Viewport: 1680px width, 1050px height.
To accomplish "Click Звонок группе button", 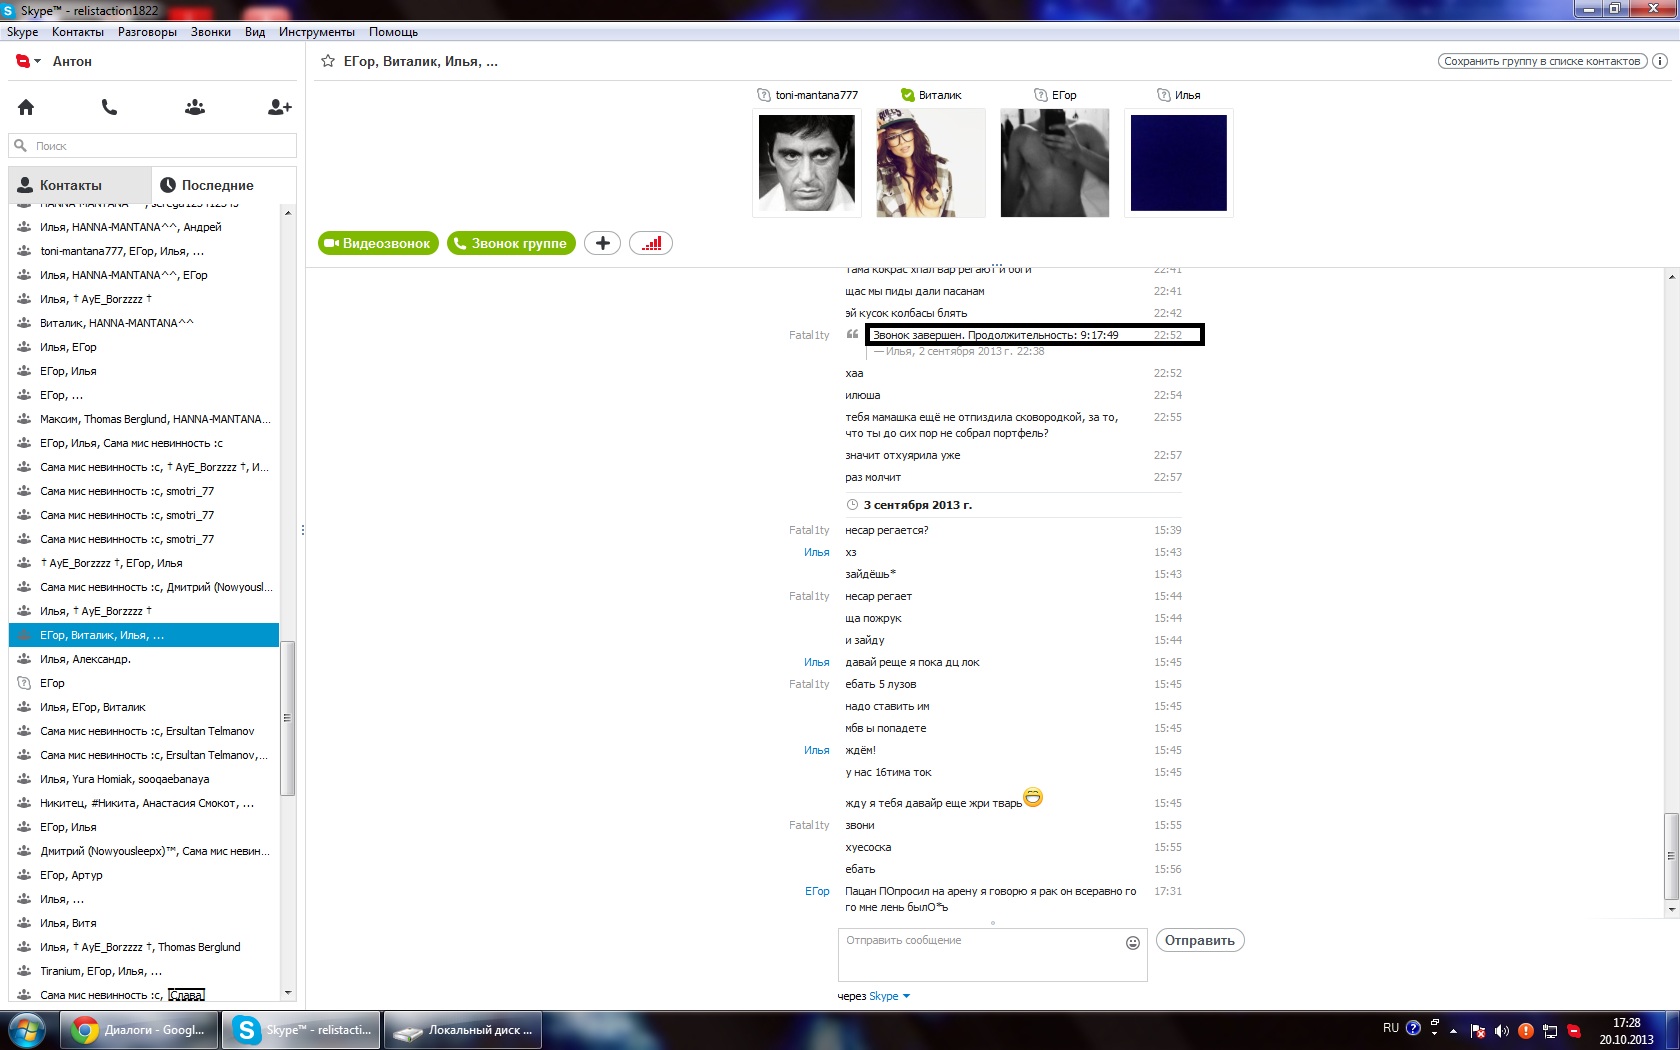I will point(511,243).
